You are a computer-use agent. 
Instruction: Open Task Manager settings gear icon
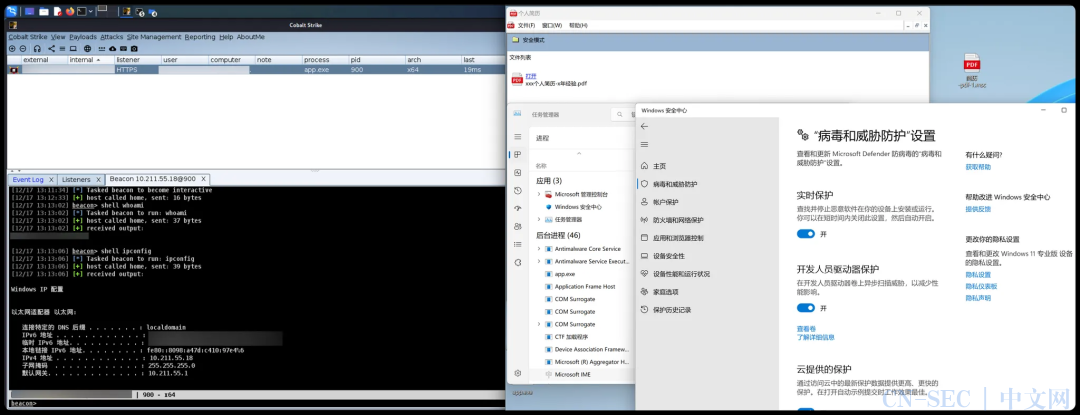pyautogui.click(x=517, y=373)
